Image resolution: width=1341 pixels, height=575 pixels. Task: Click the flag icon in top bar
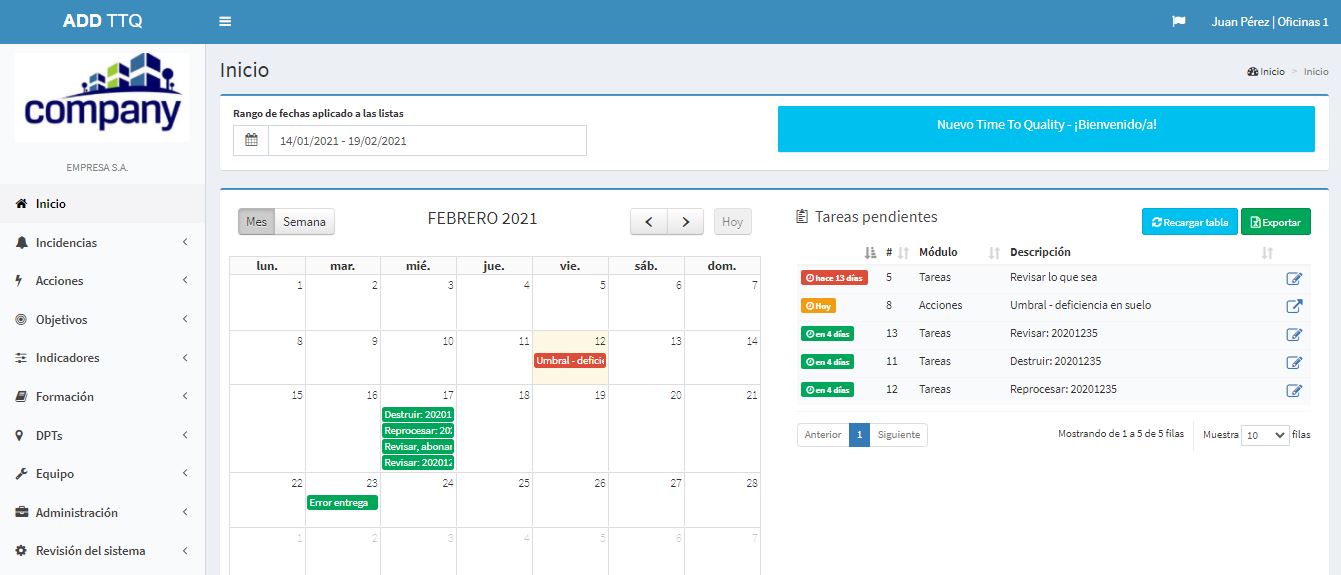click(1178, 21)
